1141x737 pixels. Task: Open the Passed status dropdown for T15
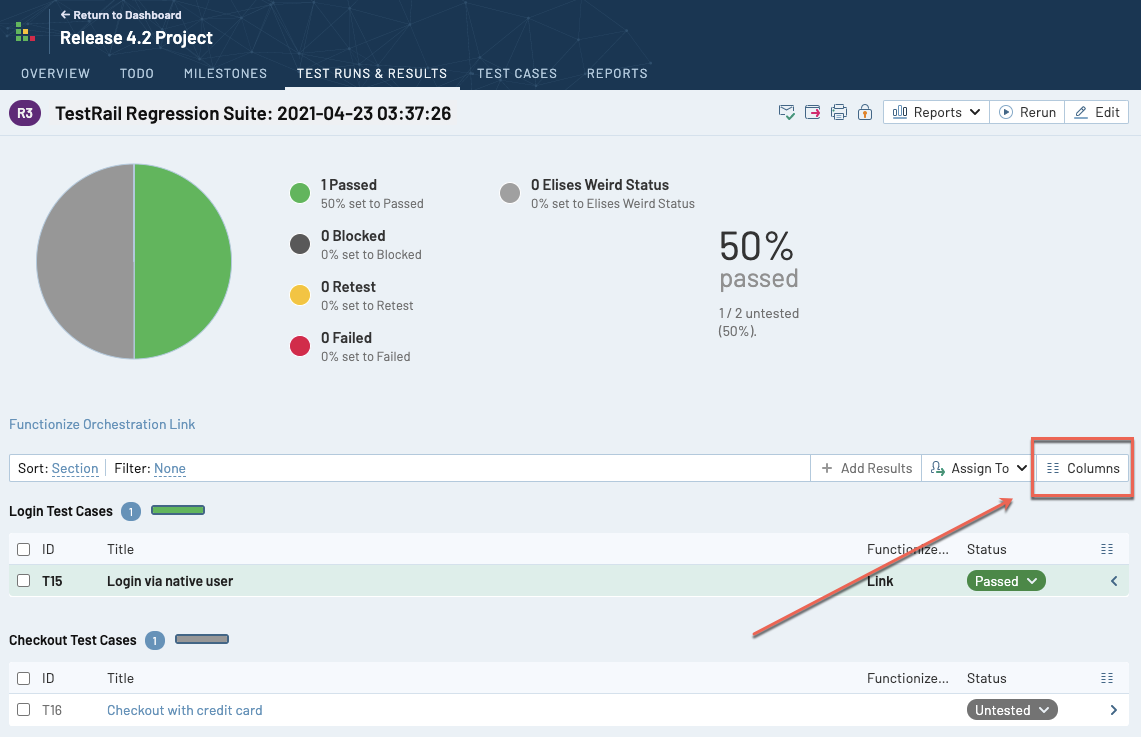[1006, 581]
